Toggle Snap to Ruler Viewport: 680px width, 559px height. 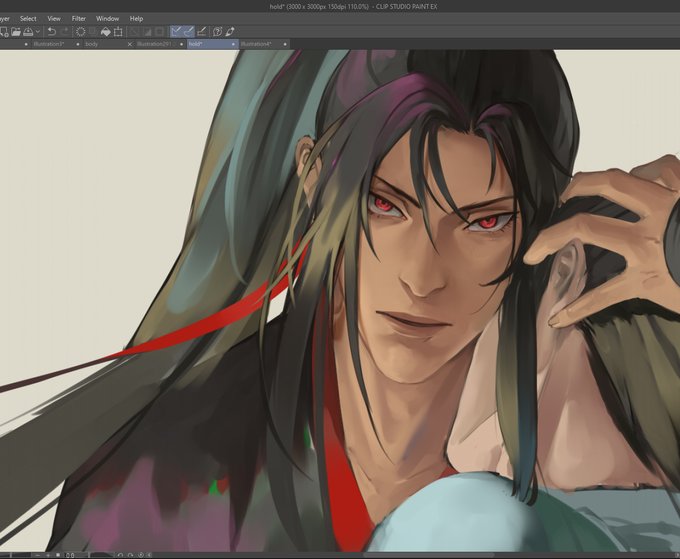176,32
